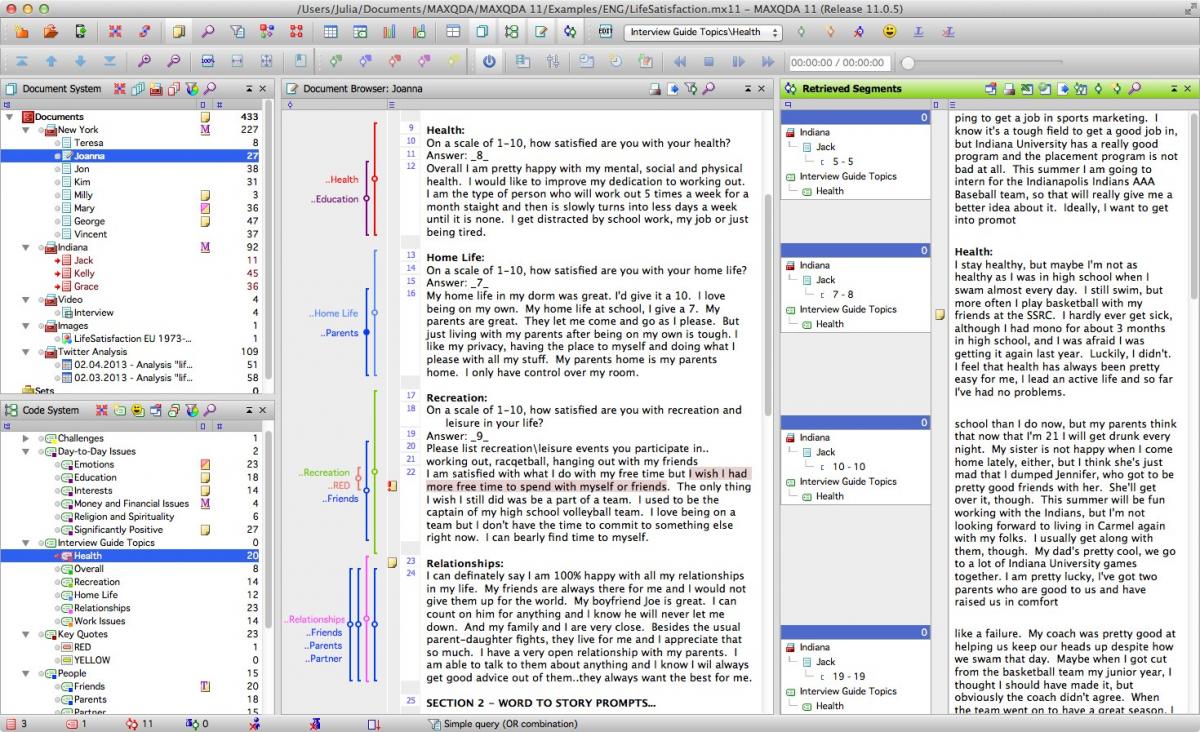Click the yellow highlight coding marker
Viewport: 1200px width, 732px height.
pos(453,61)
